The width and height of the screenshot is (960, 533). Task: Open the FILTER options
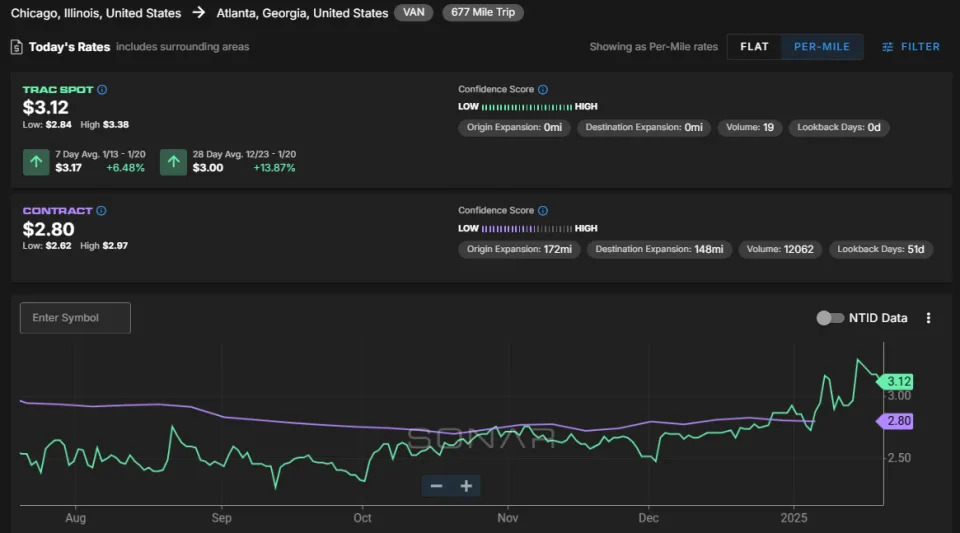coord(911,47)
